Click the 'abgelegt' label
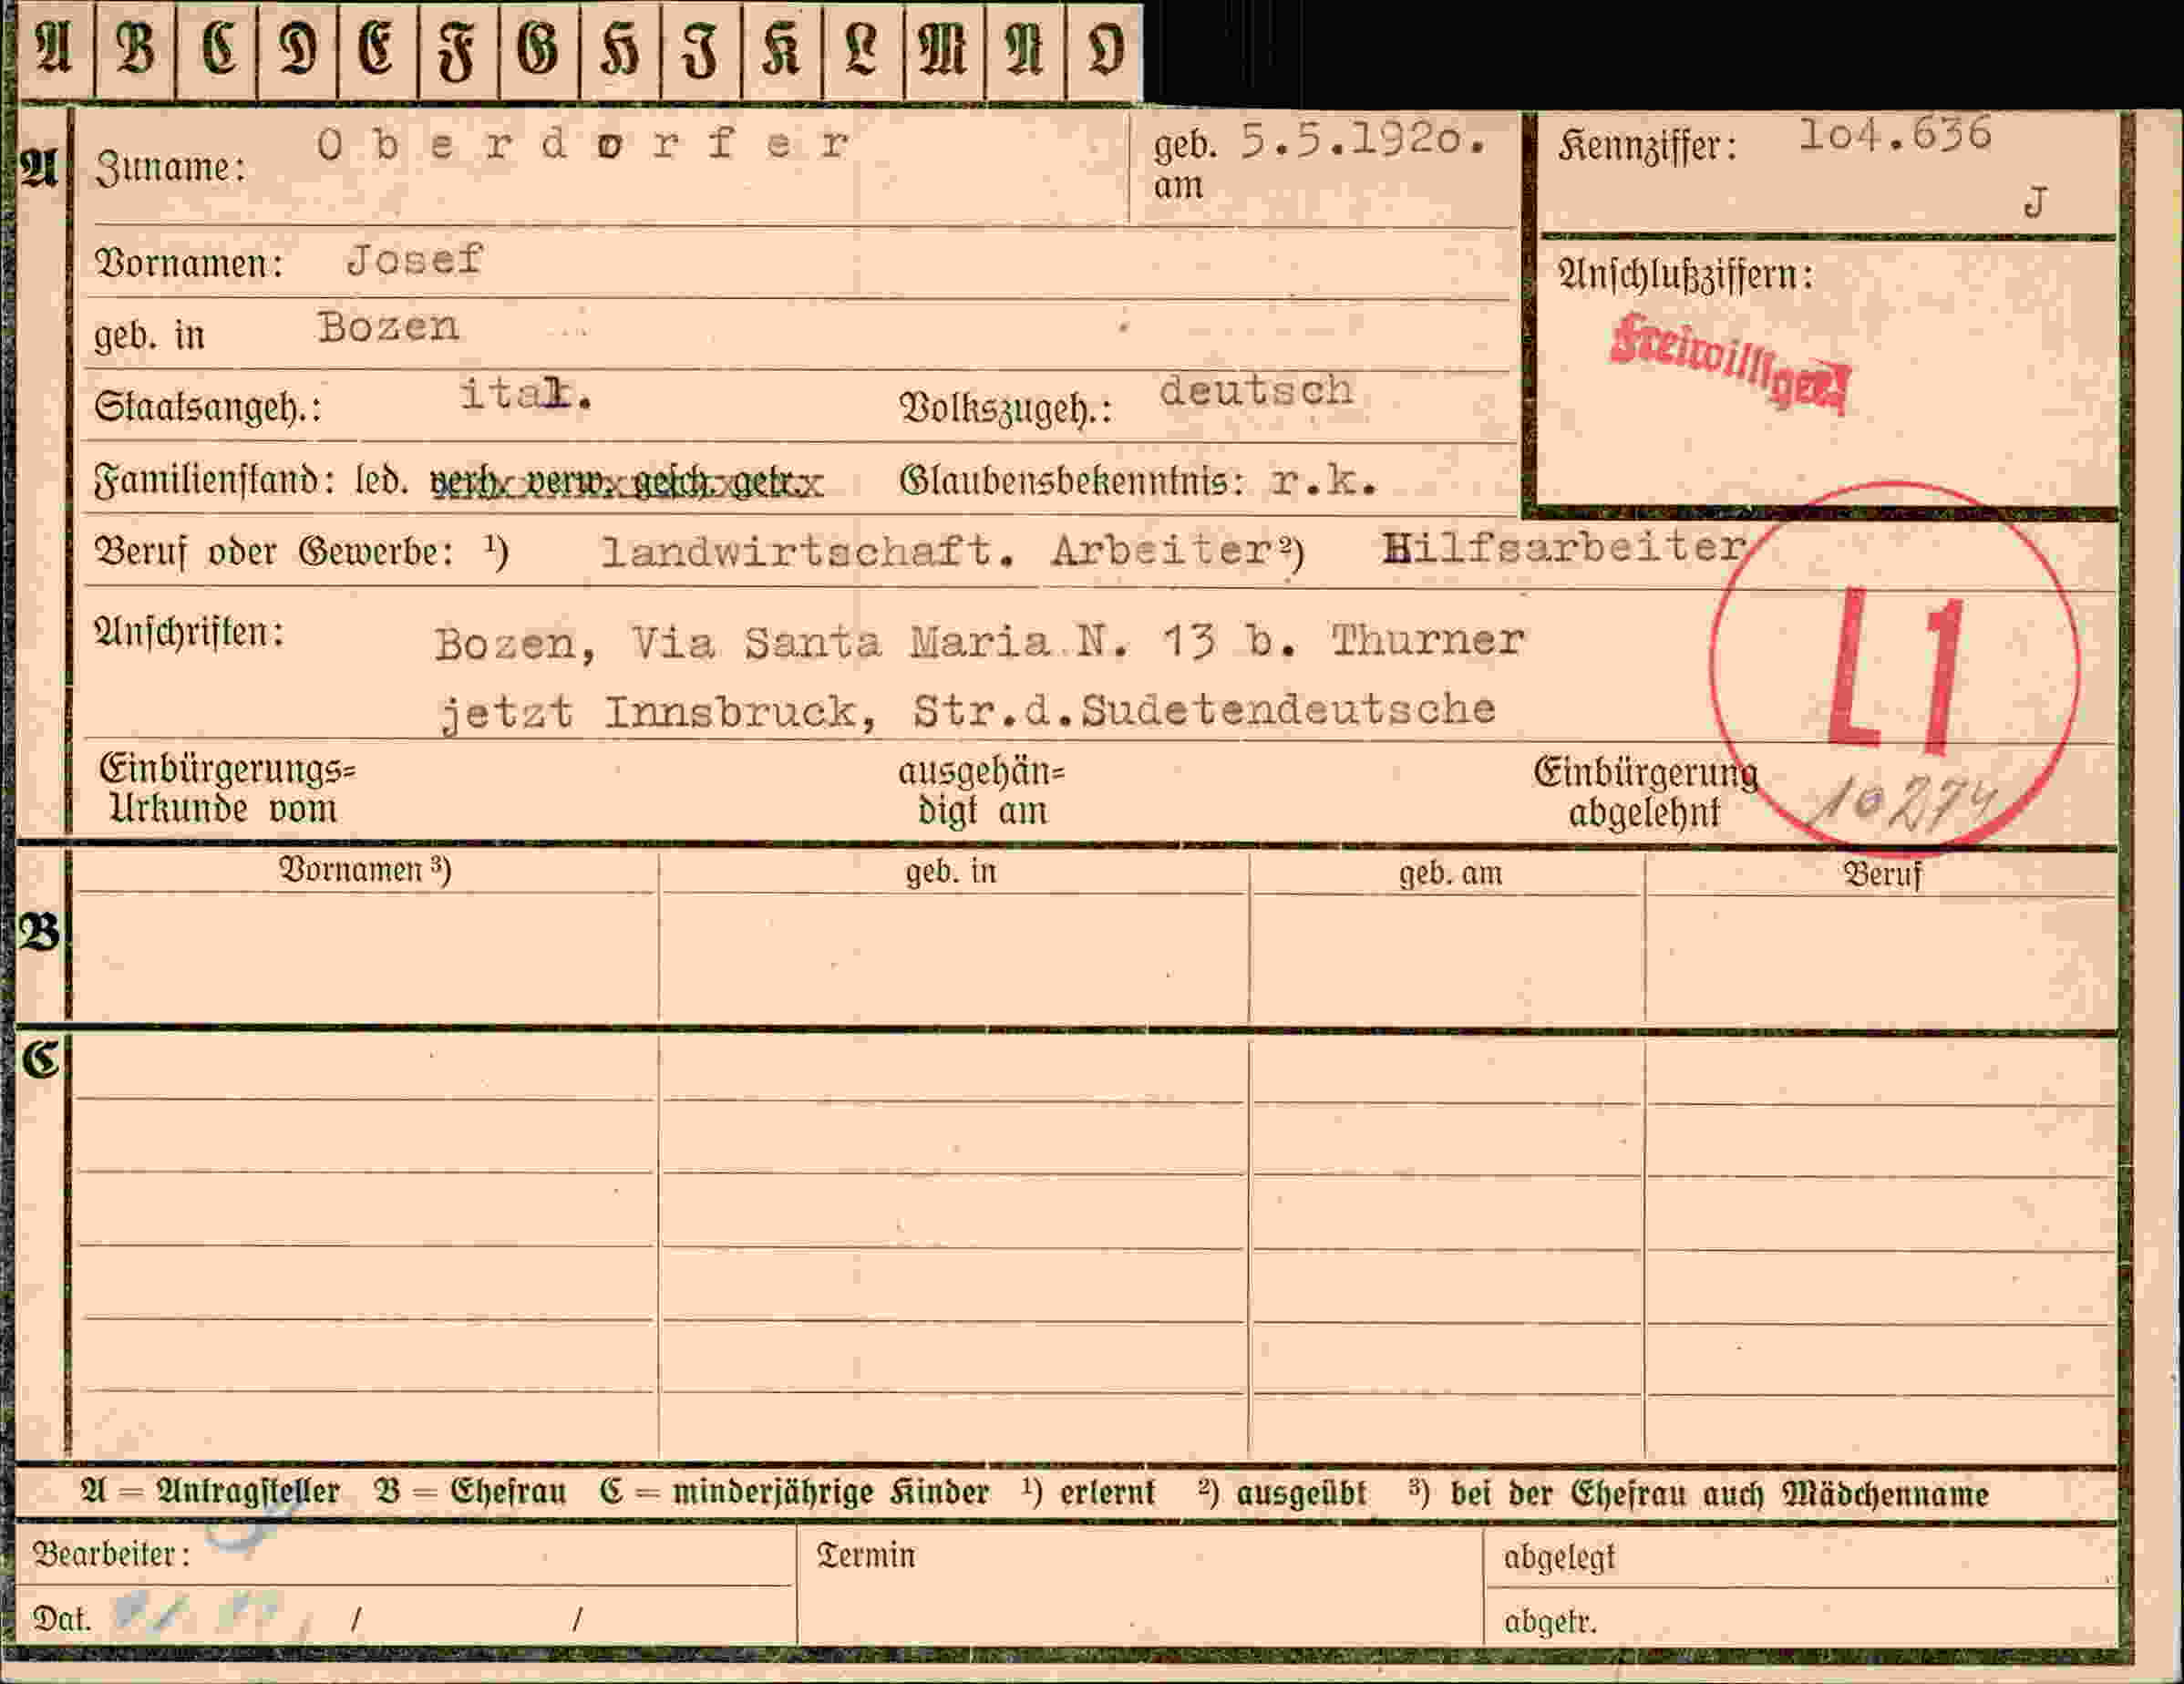Viewport: 2184px width, 1684px height. click(1559, 1558)
